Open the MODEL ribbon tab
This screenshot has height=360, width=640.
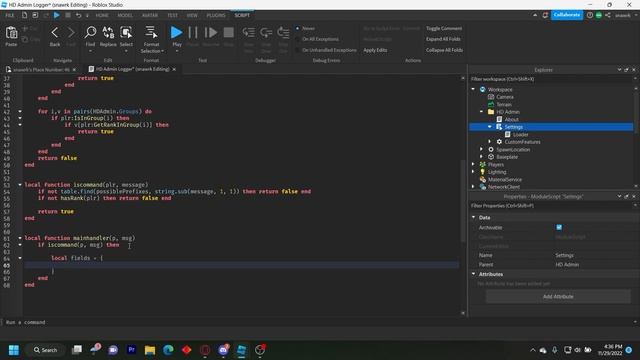[125, 15]
